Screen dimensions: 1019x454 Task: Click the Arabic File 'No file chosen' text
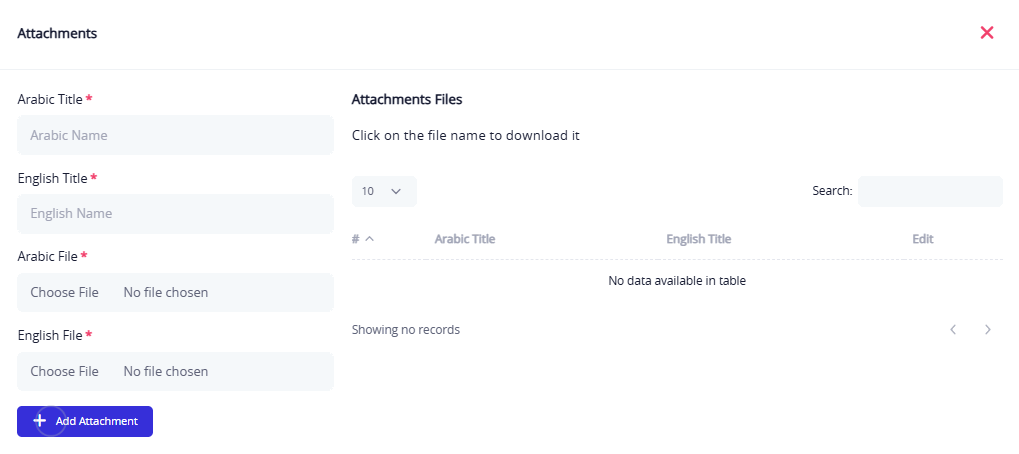[x=166, y=292]
